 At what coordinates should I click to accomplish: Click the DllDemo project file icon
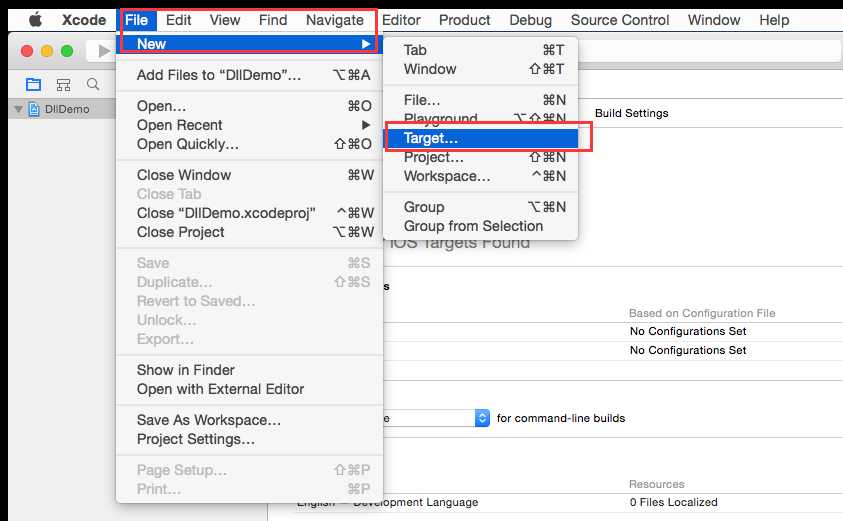34,109
